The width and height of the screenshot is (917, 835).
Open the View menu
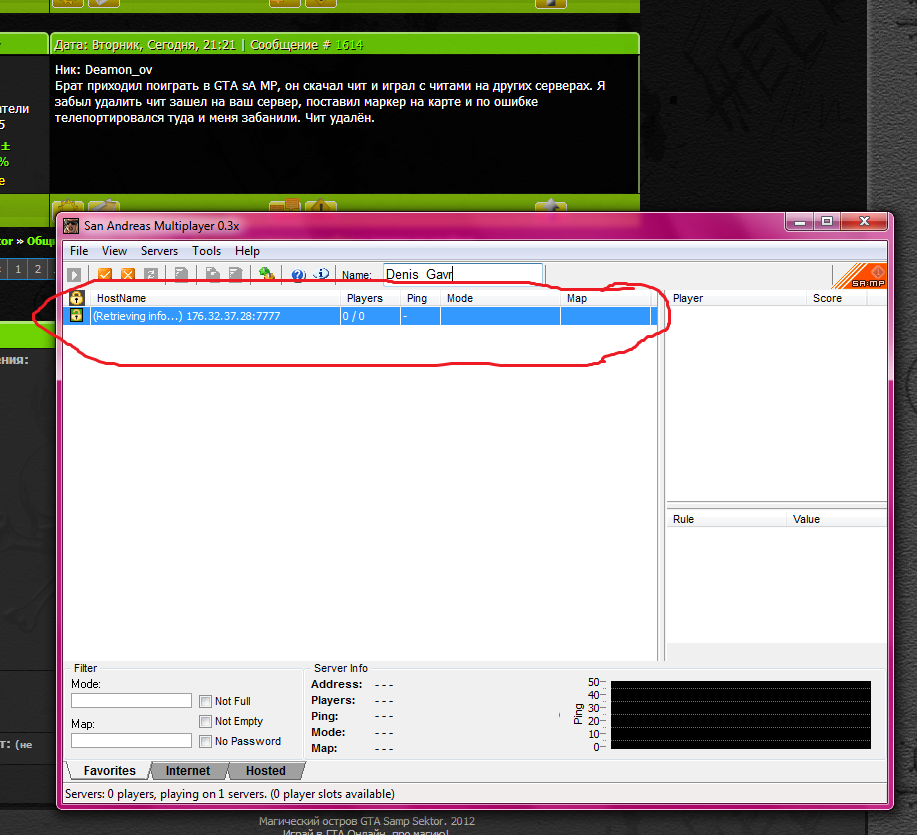pos(114,251)
